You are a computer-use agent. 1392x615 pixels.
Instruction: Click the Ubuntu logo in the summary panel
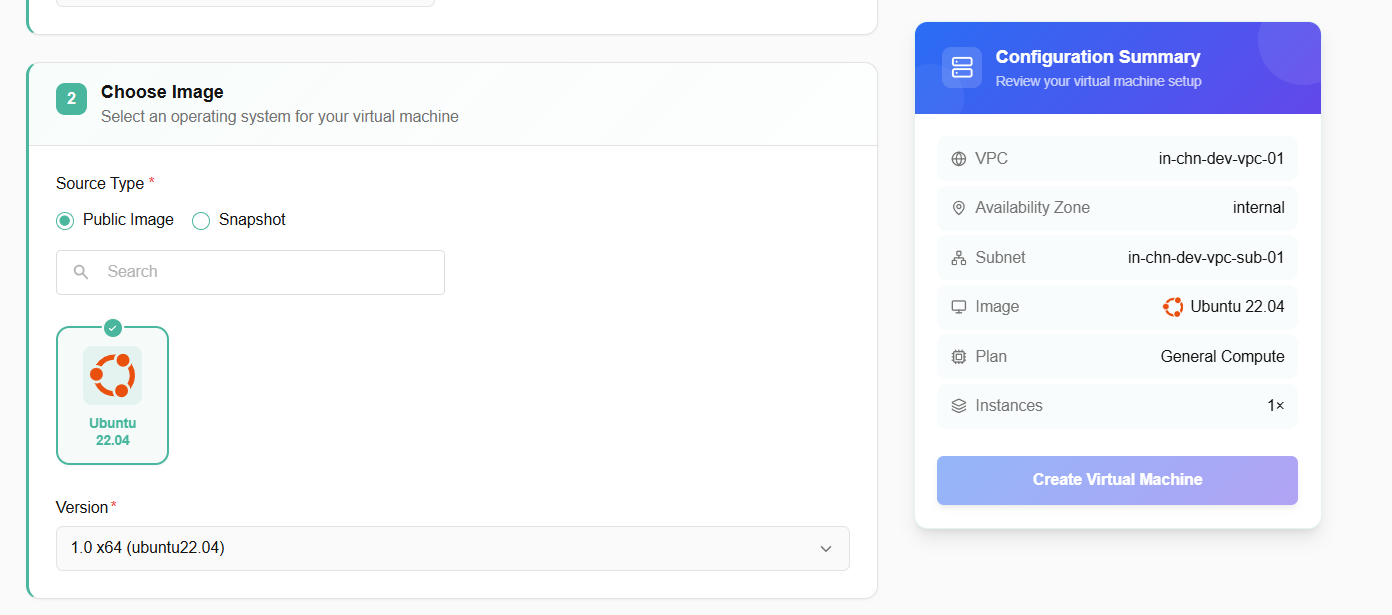1173,307
